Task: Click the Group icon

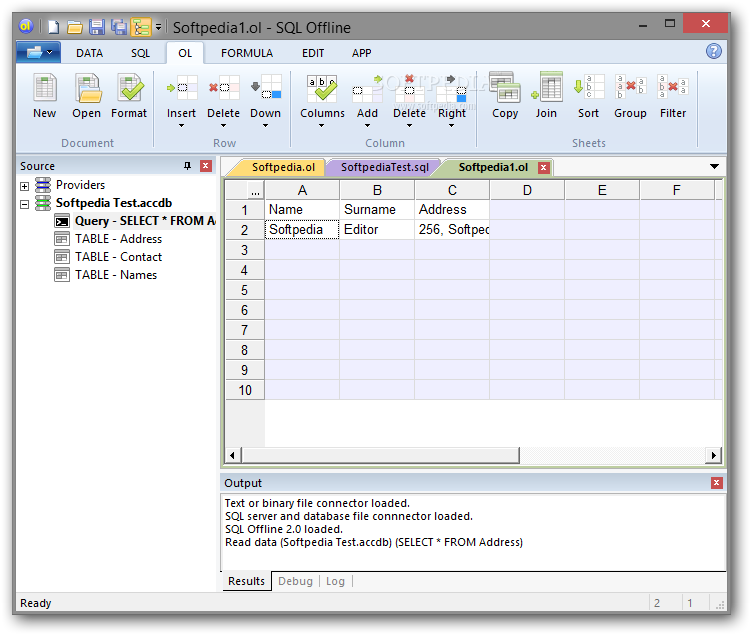Action: coord(631,87)
